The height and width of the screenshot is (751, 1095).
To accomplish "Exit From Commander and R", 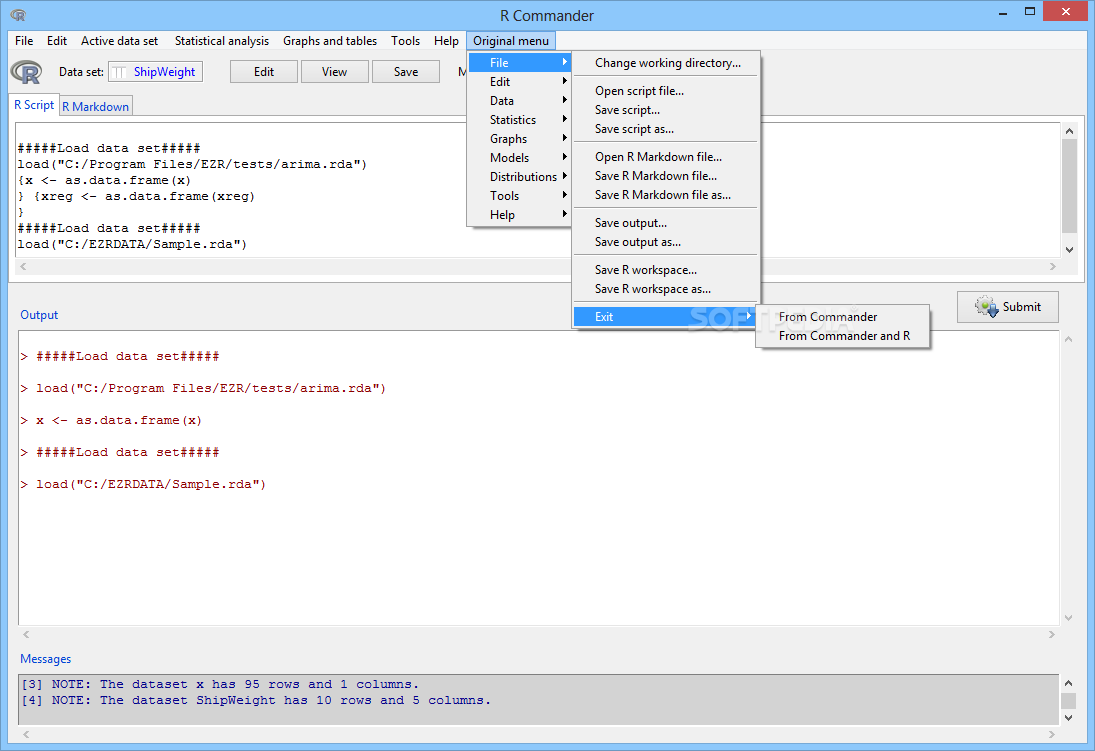I will click(x=843, y=336).
